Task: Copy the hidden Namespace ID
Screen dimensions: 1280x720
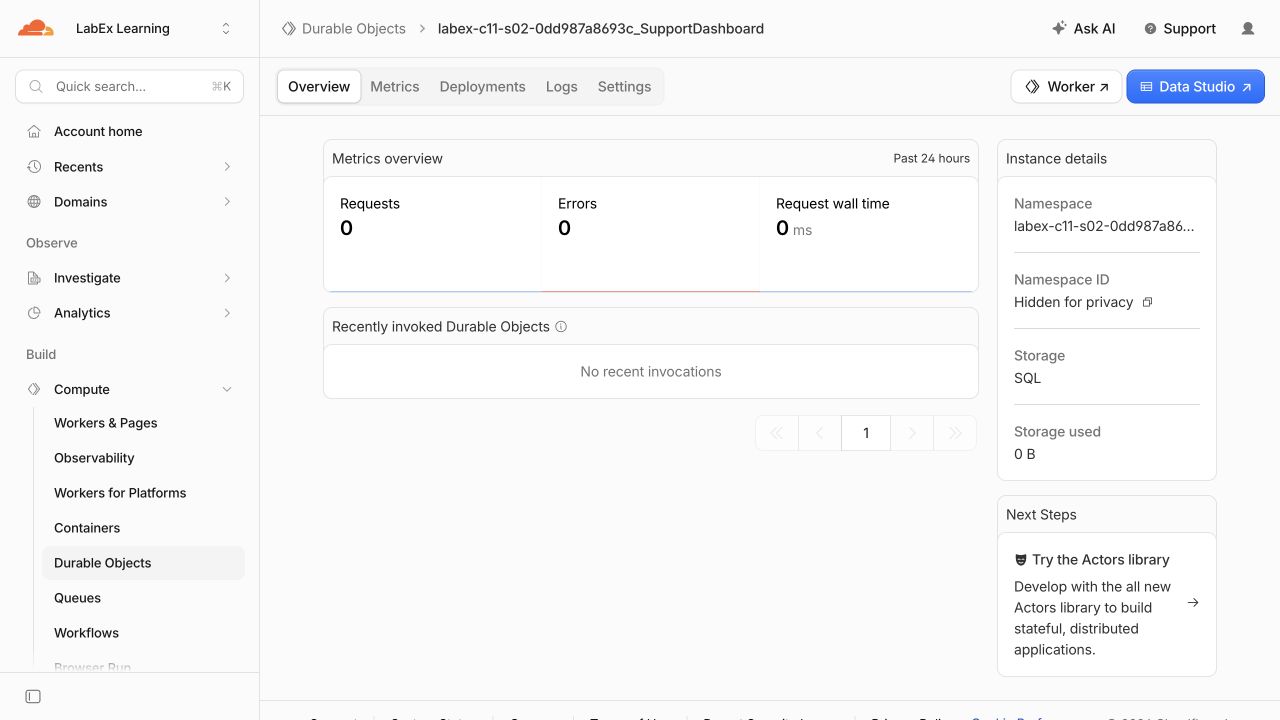Action: 1147,302
